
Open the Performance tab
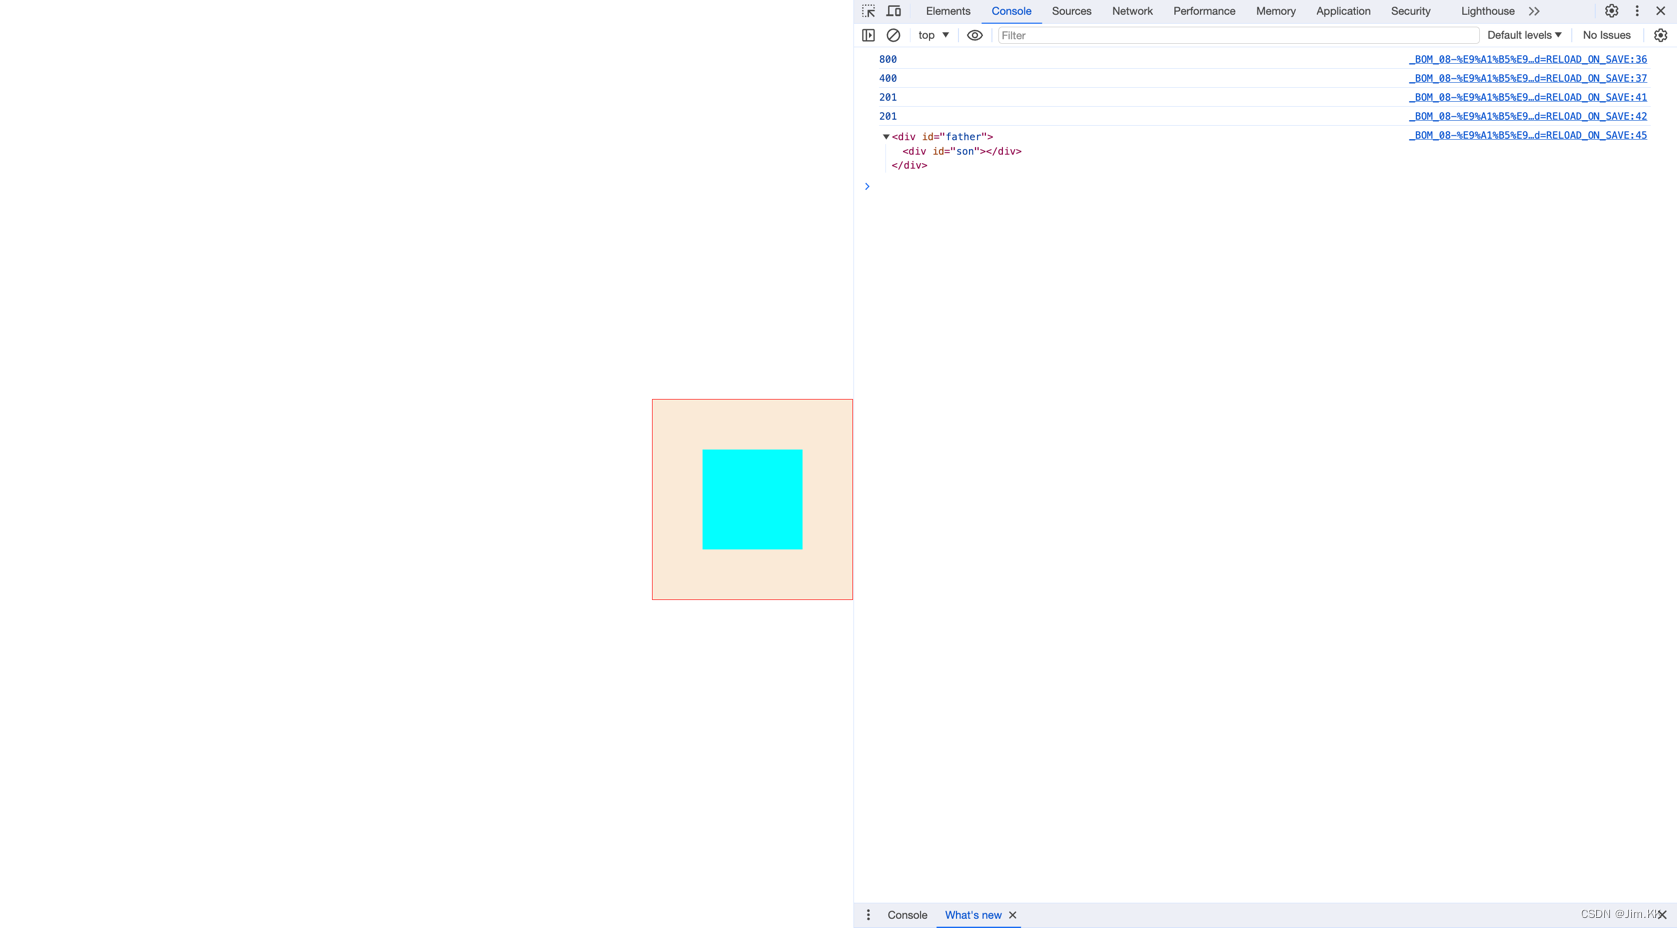[1204, 11]
